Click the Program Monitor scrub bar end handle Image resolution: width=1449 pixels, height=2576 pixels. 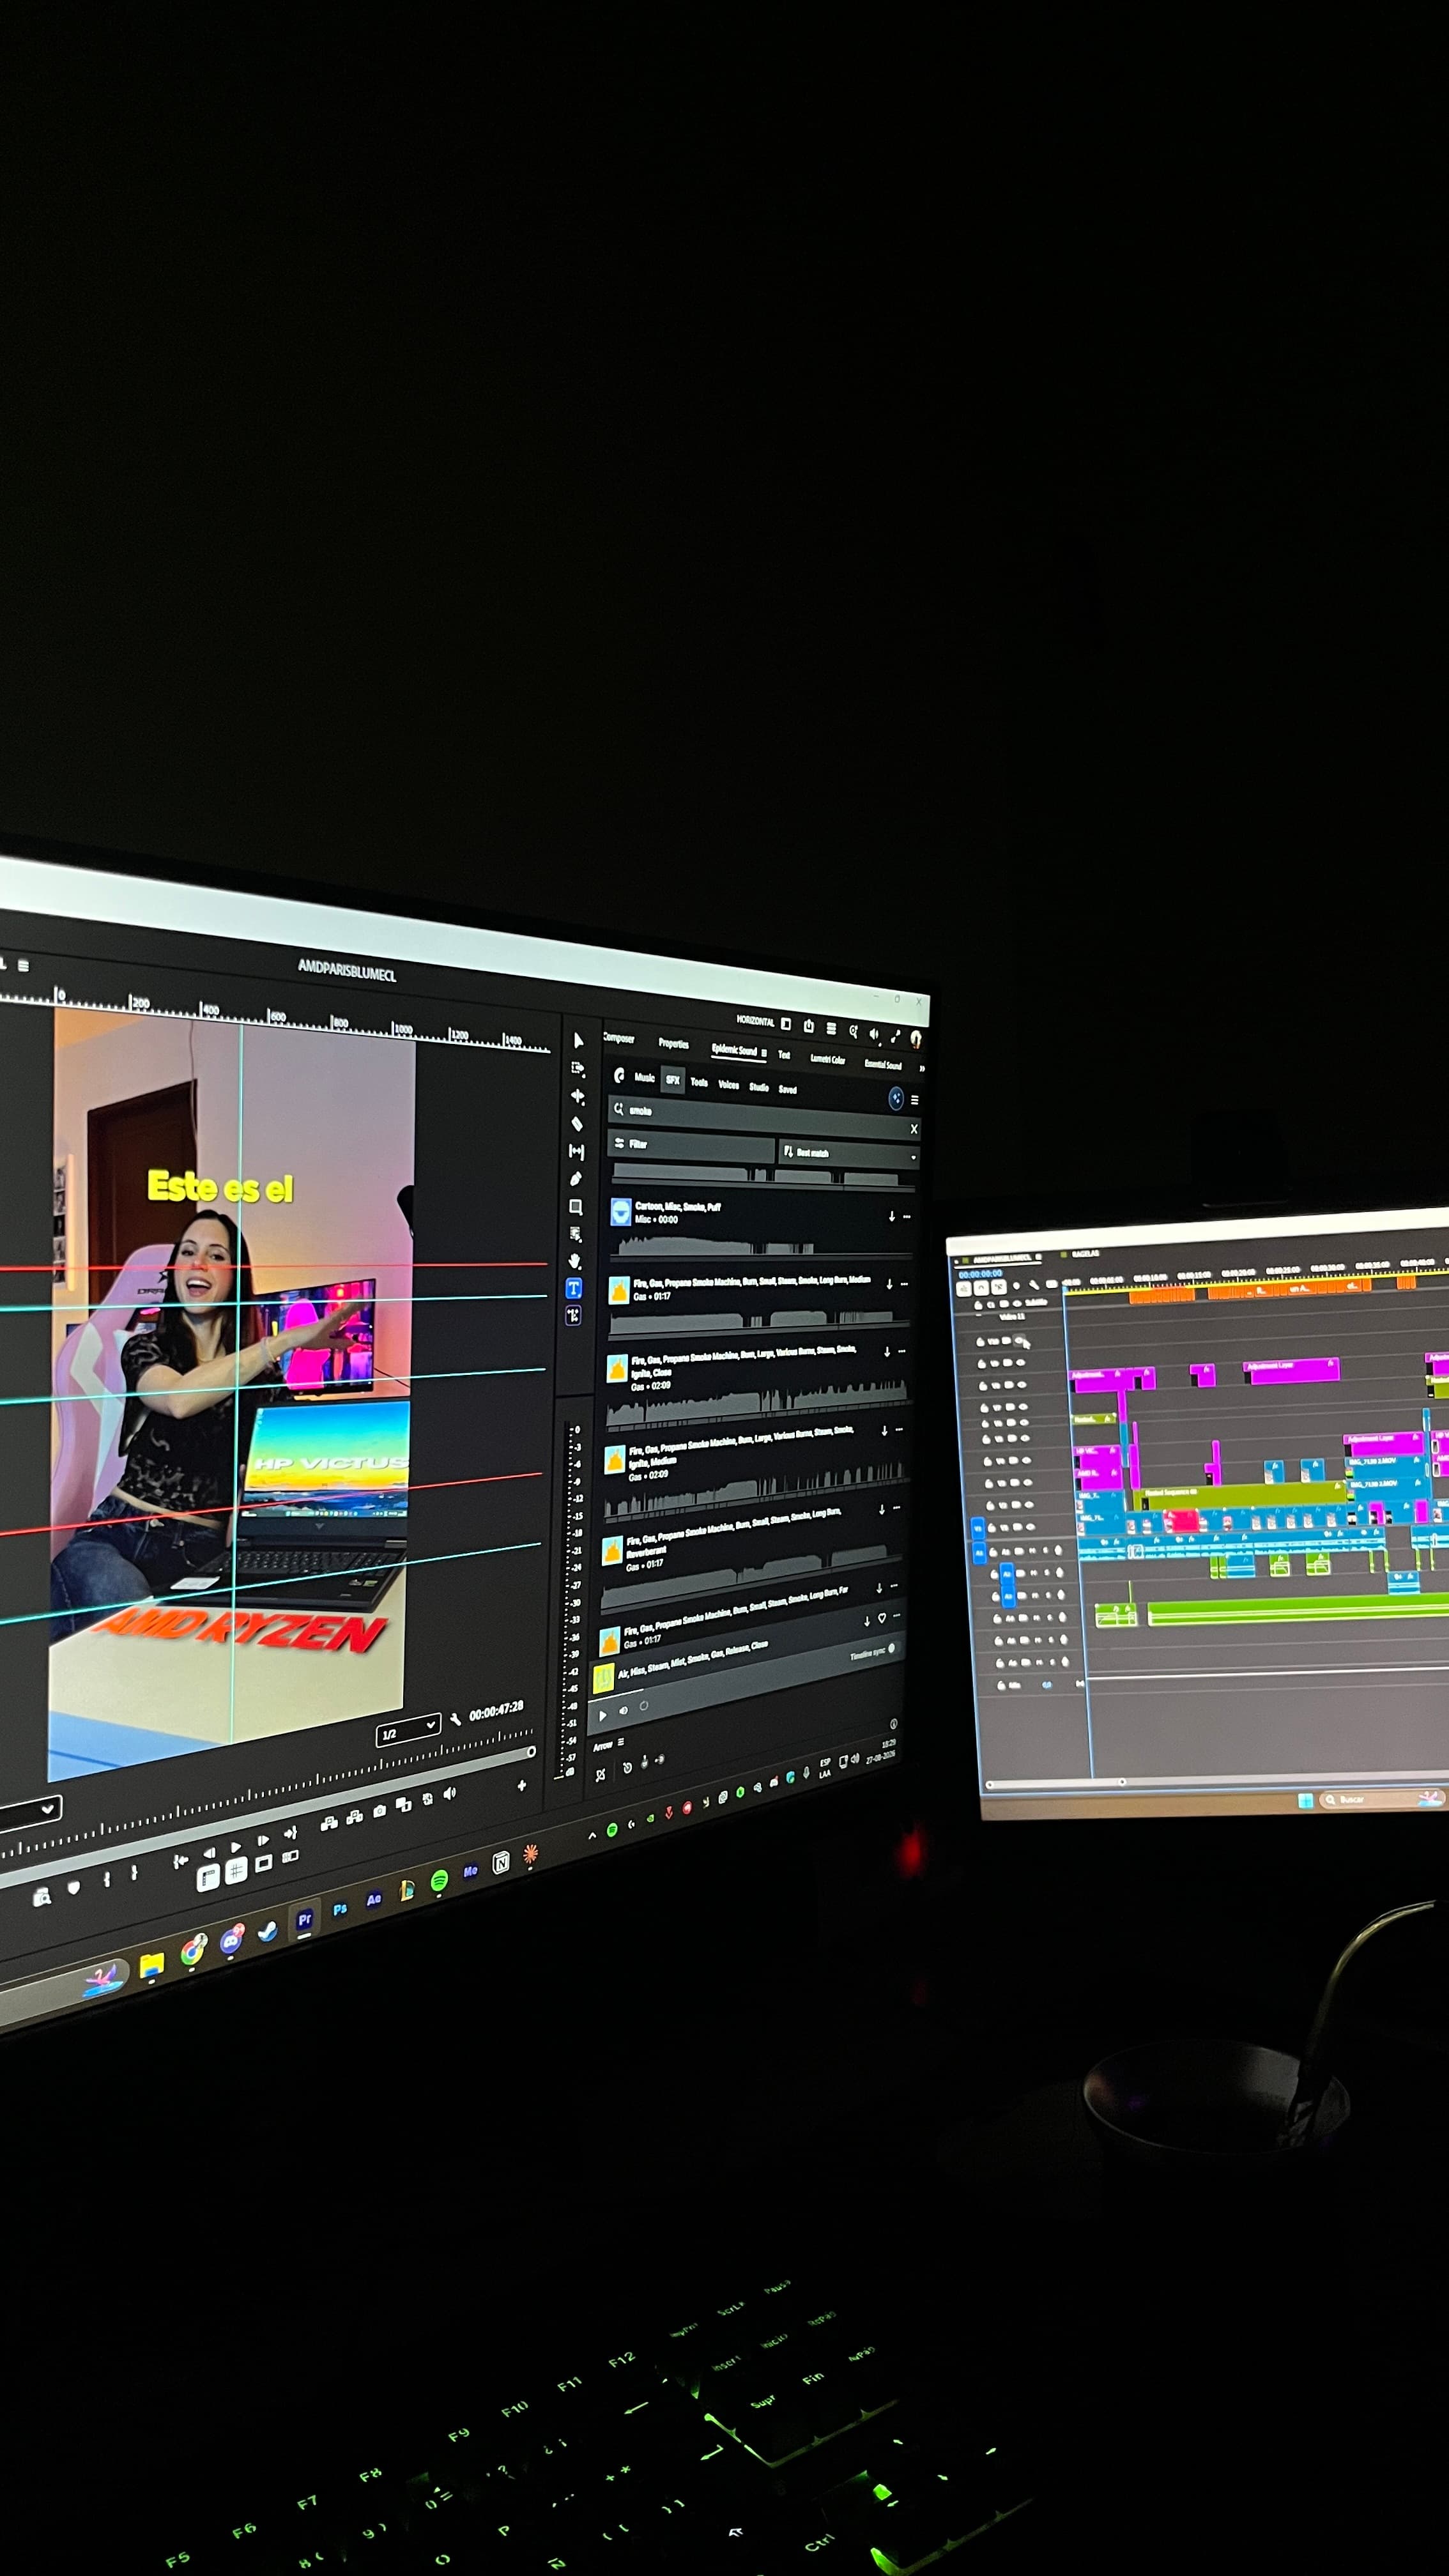pyautogui.click(x=531, y=1752)
